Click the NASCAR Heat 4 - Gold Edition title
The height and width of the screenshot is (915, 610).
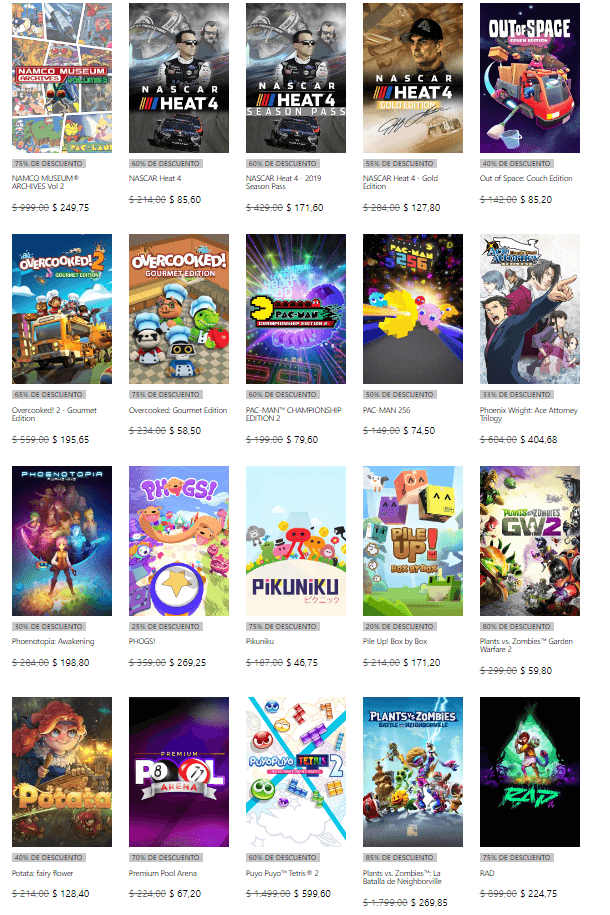click(400, 182)
